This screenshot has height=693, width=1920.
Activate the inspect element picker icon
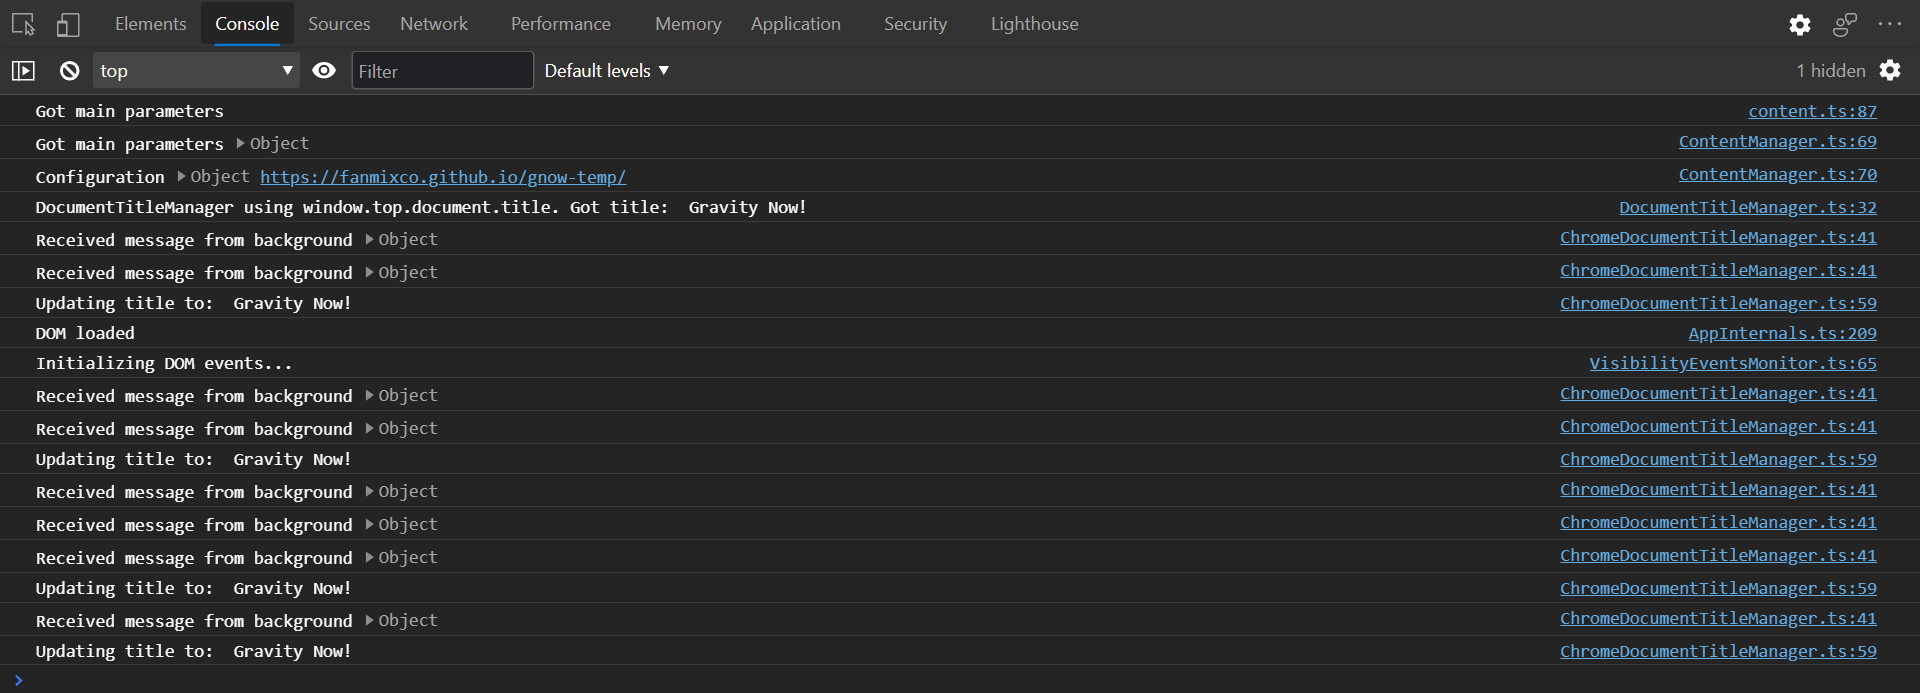tap(24, 24)
